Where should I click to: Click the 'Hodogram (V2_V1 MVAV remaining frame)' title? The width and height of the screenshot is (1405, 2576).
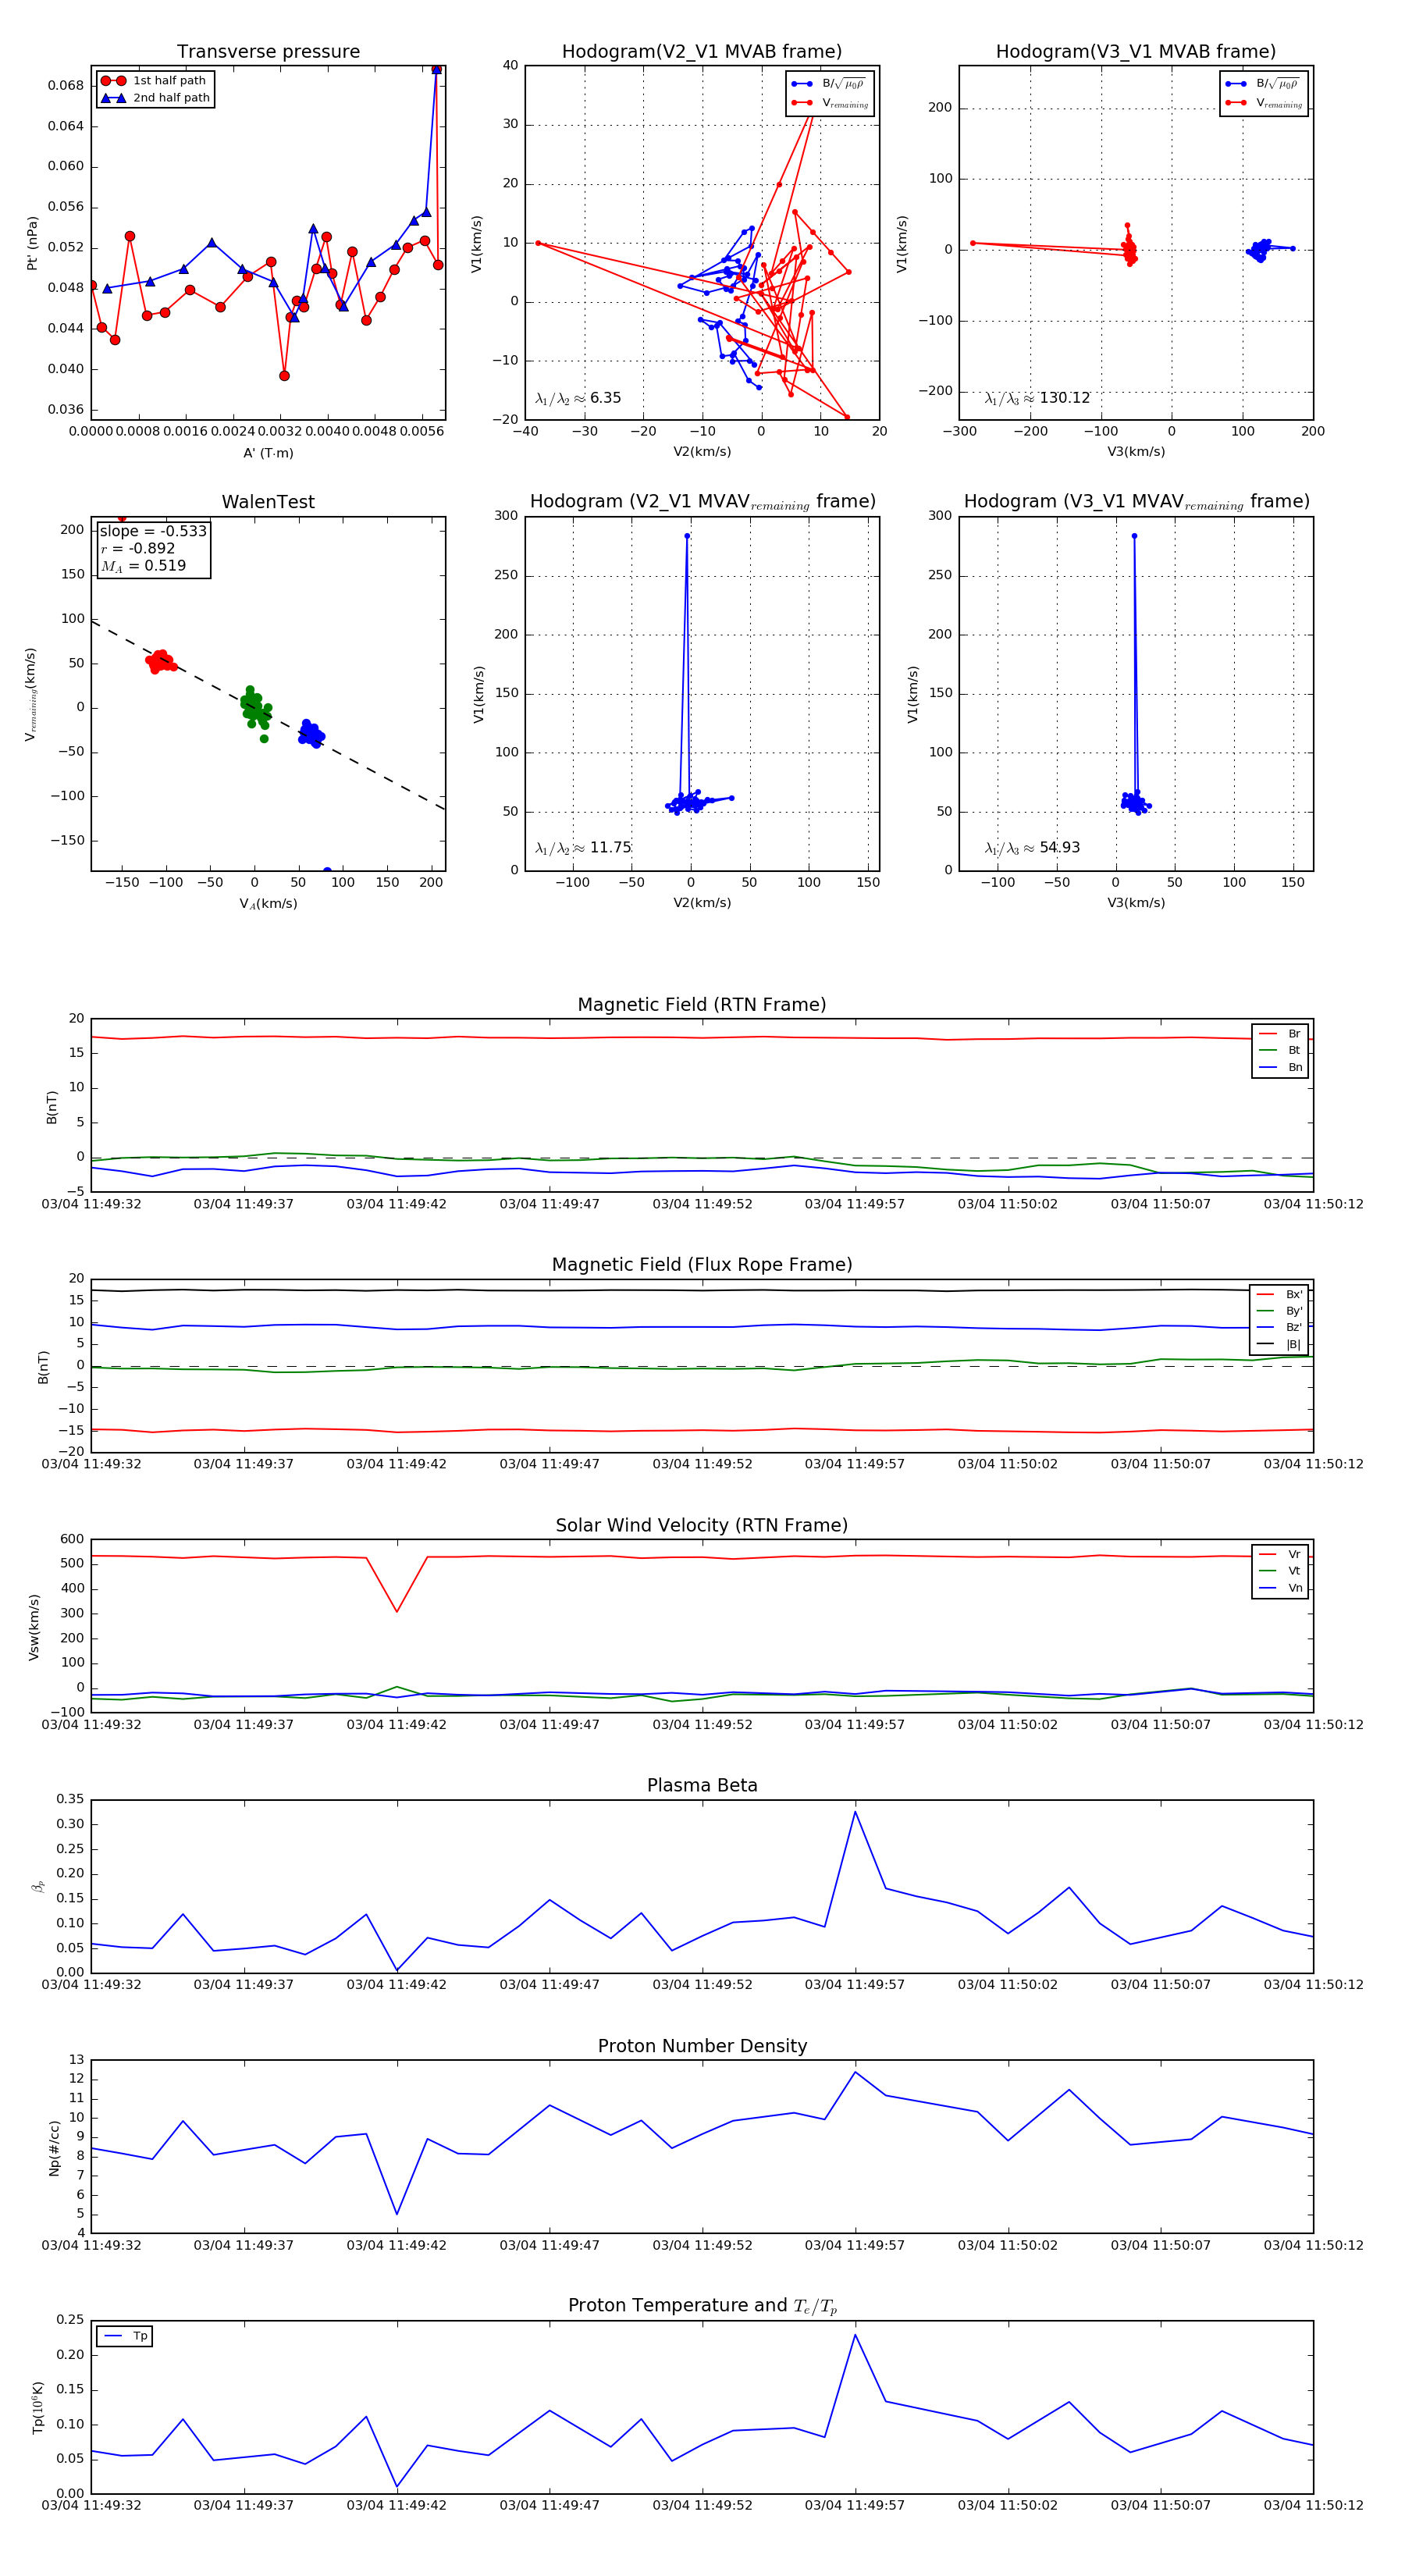(x=702, y=502)
